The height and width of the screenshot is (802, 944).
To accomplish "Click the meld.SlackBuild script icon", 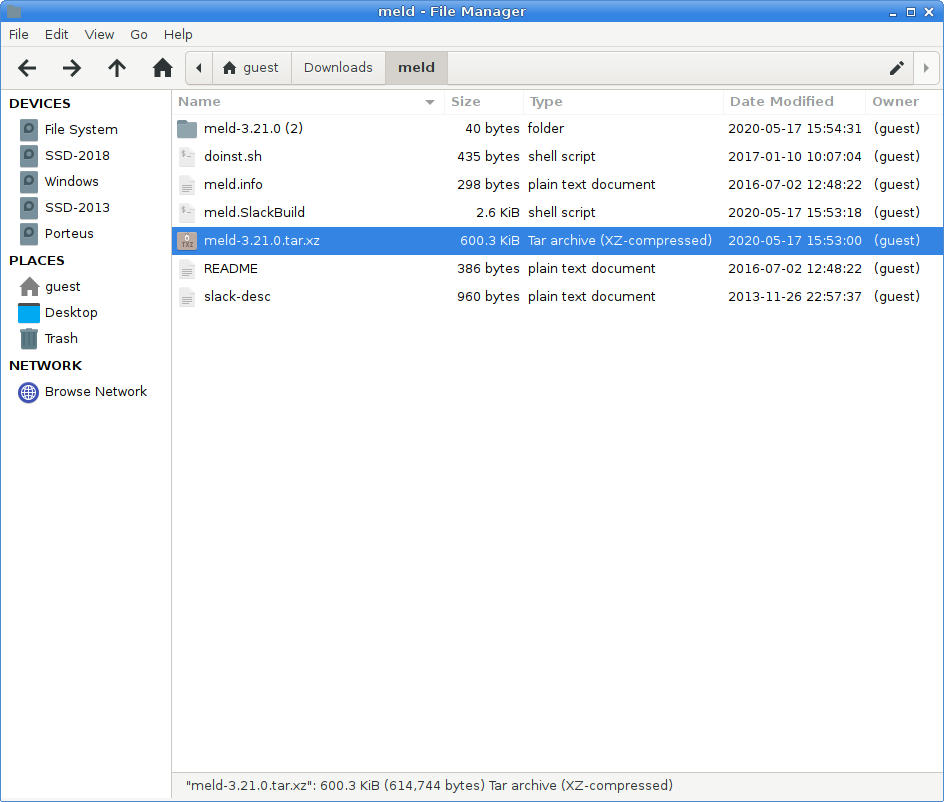I will [x=187, y=213].
